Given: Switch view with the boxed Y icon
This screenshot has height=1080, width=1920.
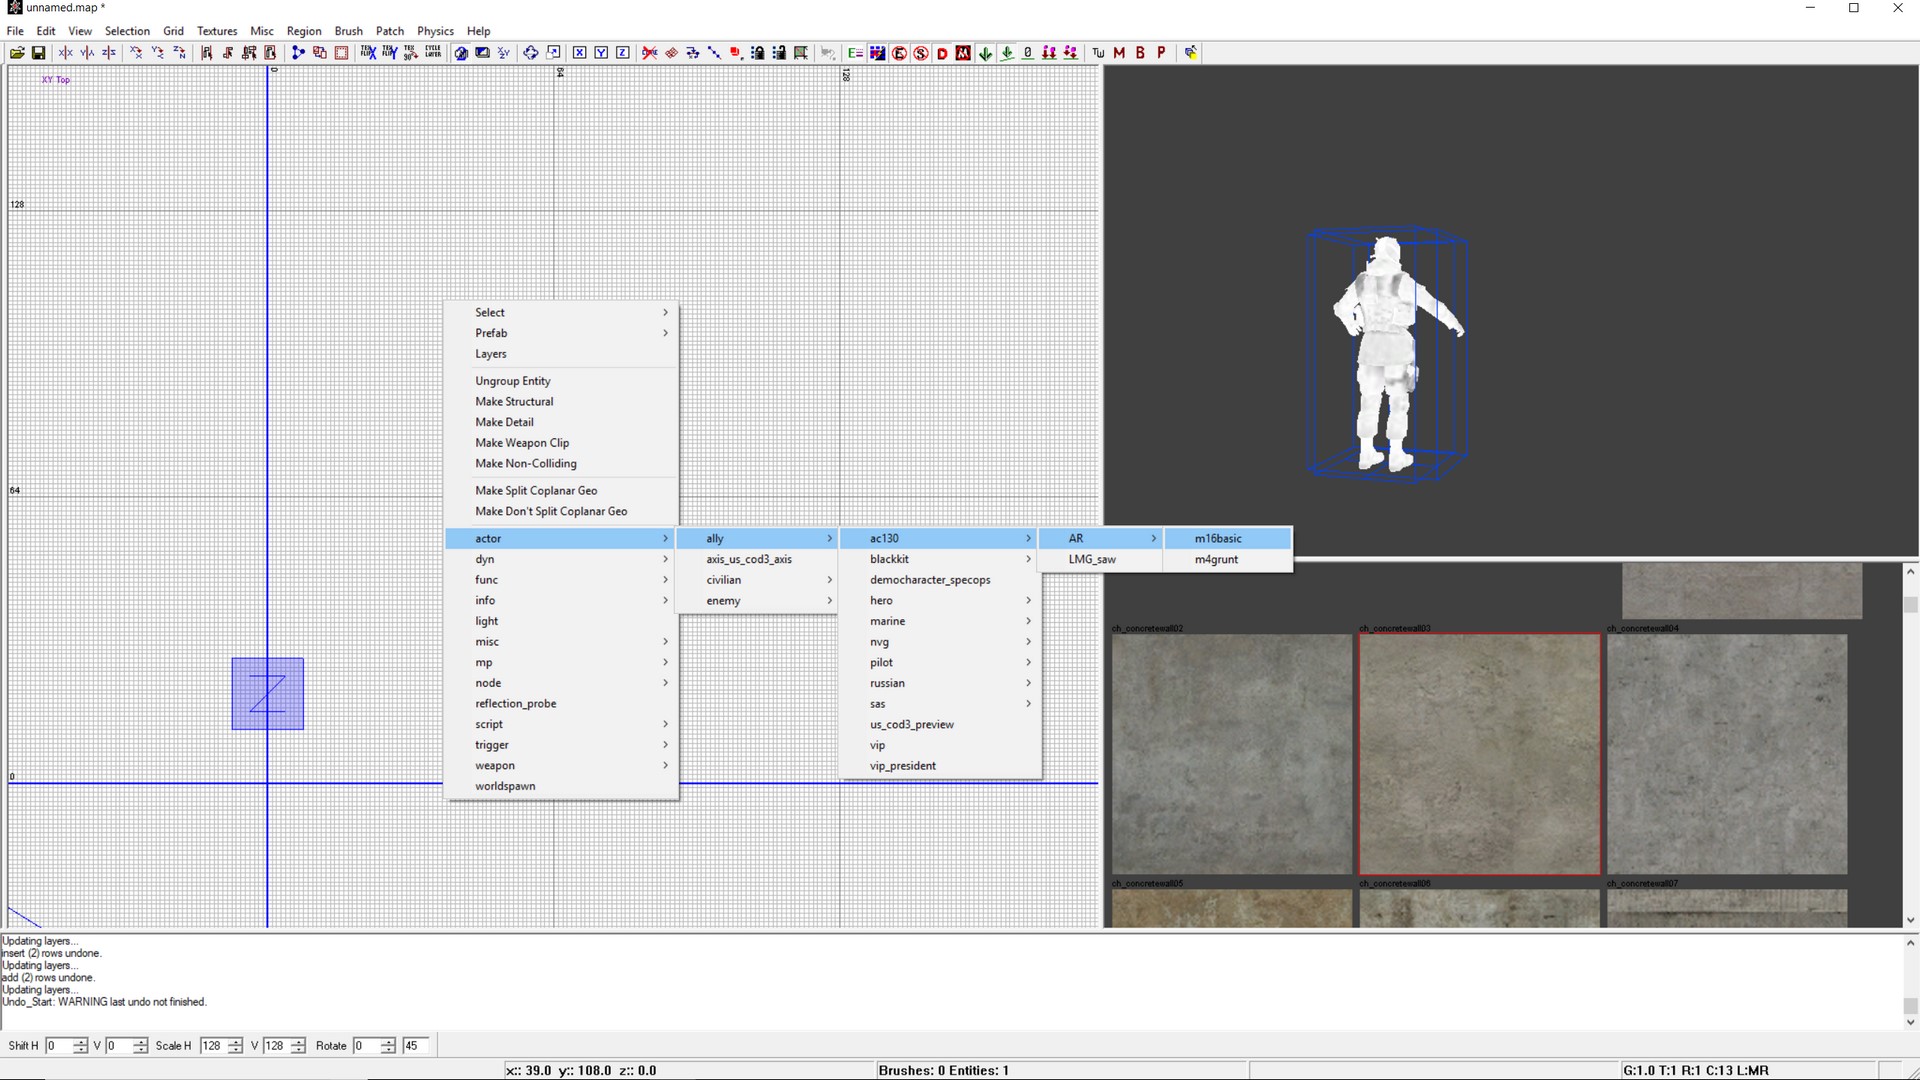Looking at the screenshot, I should (x=601, y=53).
